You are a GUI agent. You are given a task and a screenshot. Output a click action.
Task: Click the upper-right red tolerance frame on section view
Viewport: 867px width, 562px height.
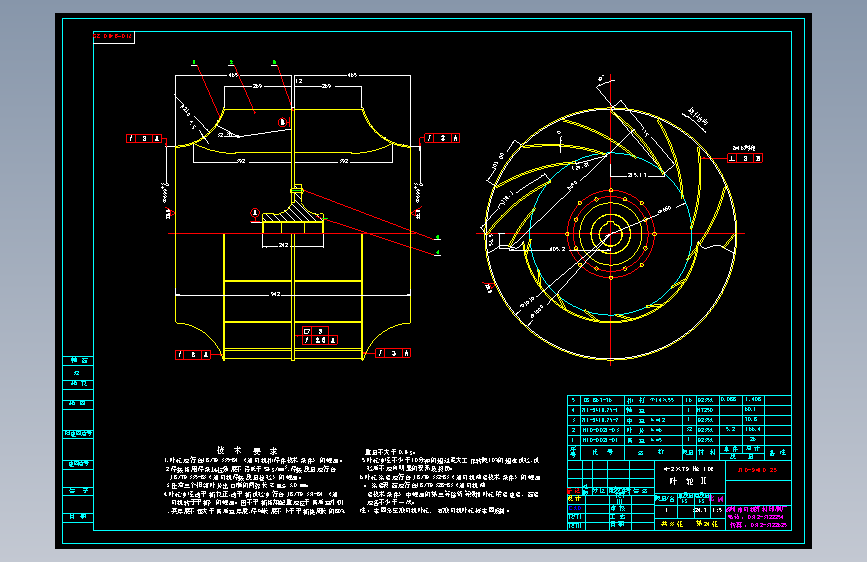442,138
